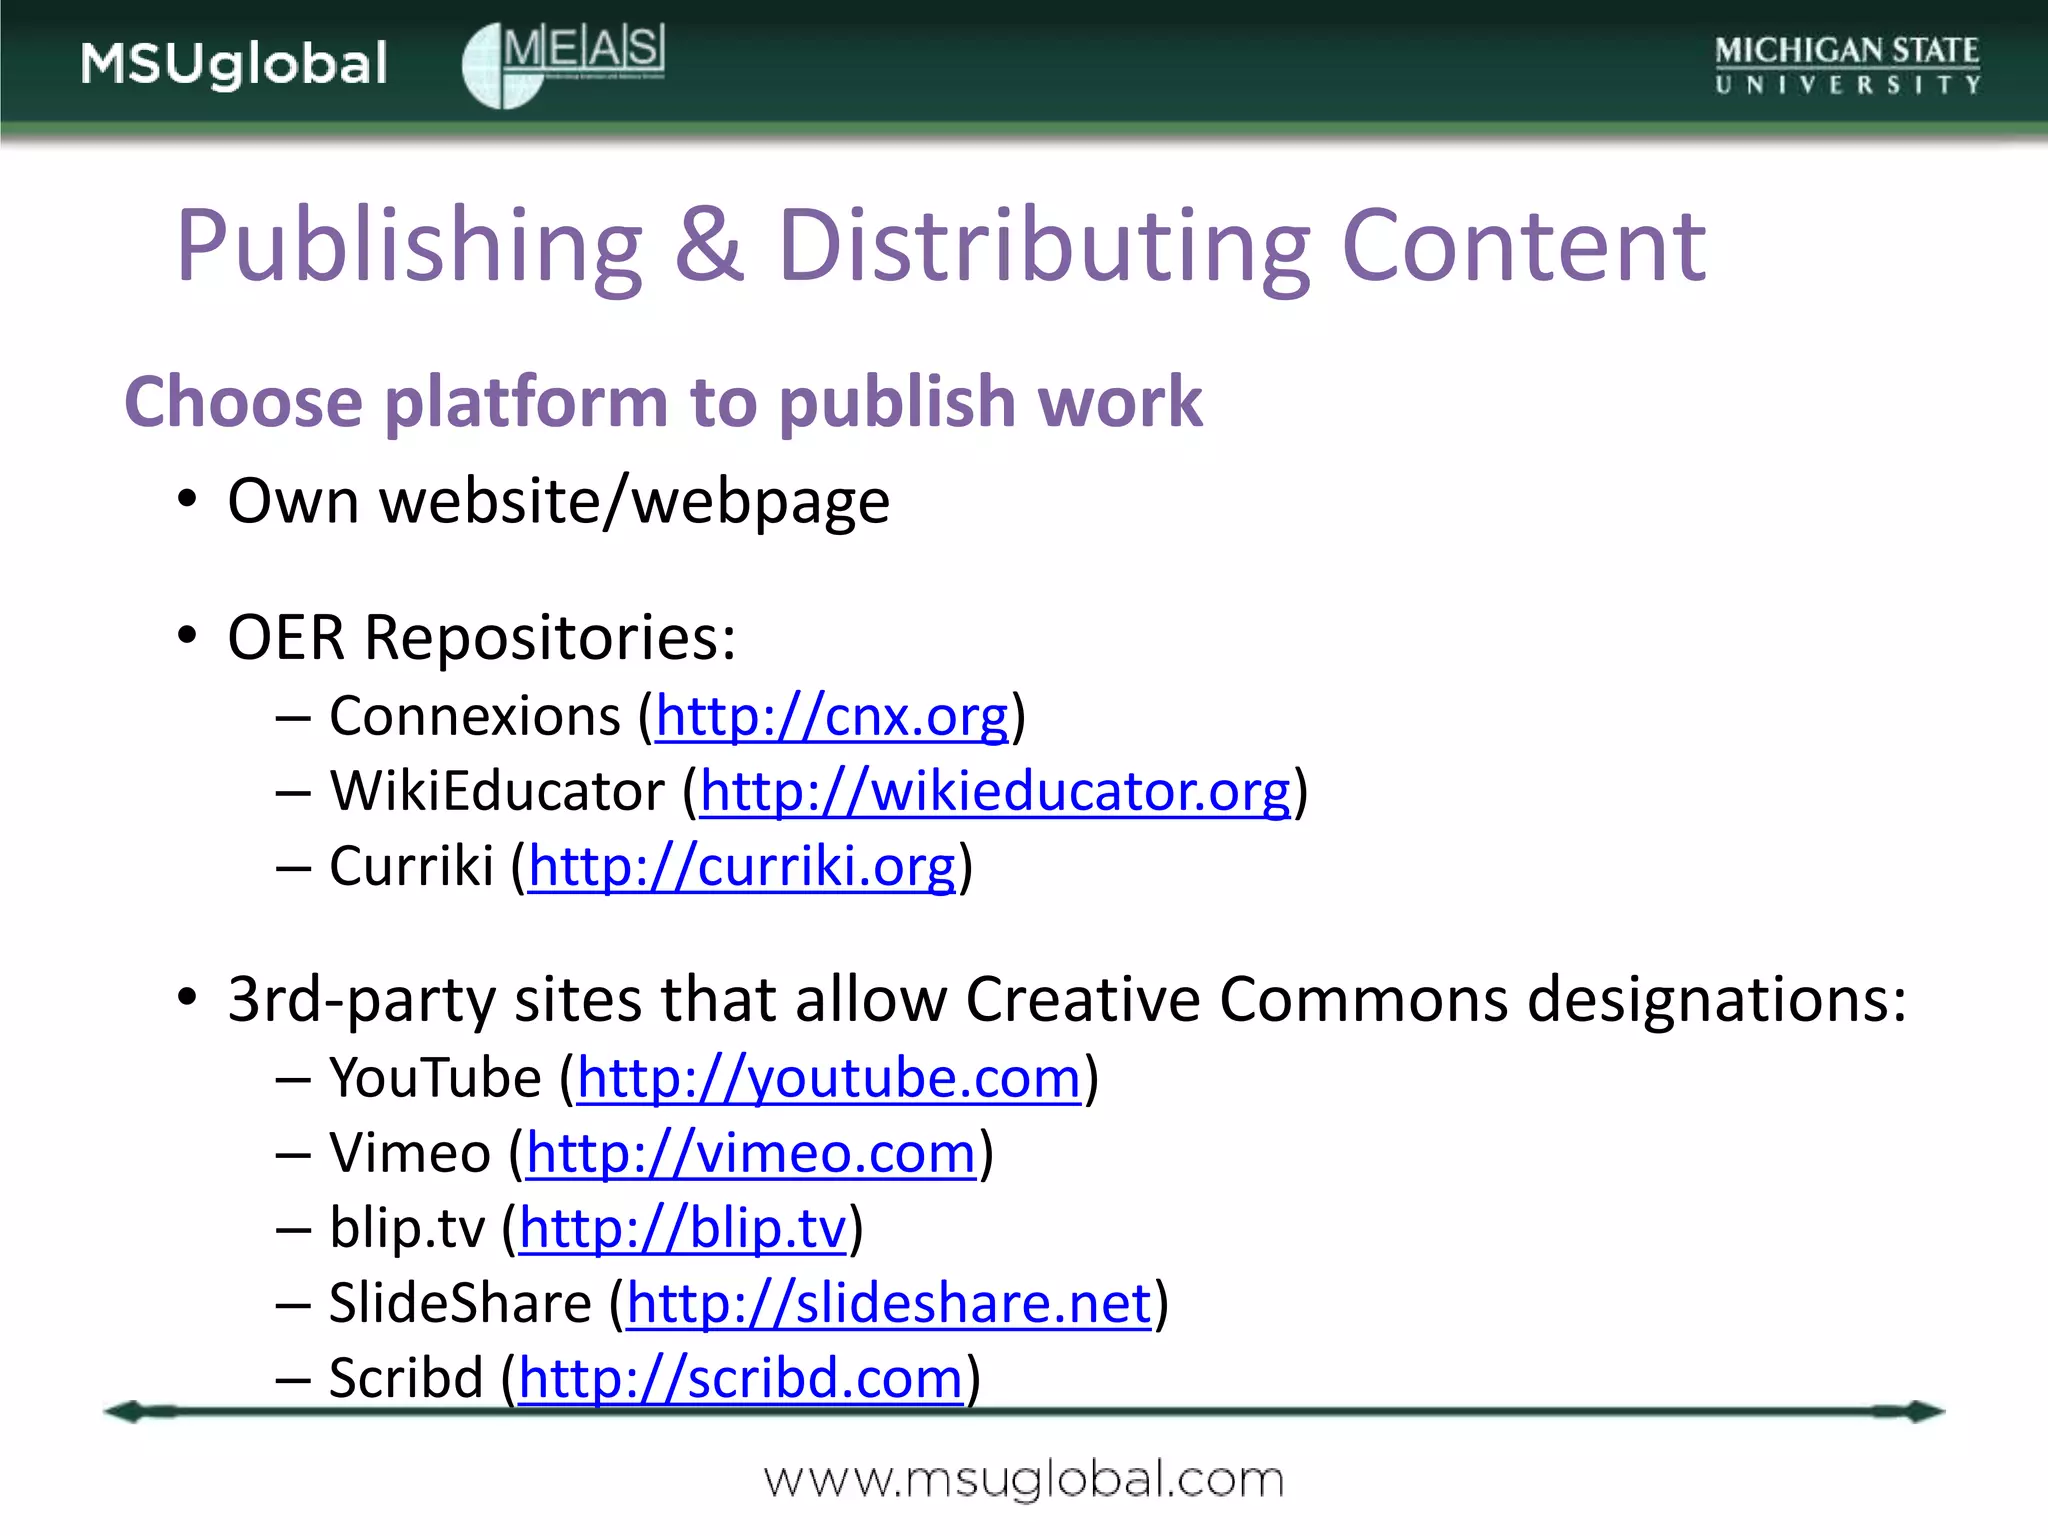Click the 'blip.tv' label before its link
The image size is (2048, 1536).
click(x=407, y=1229)
